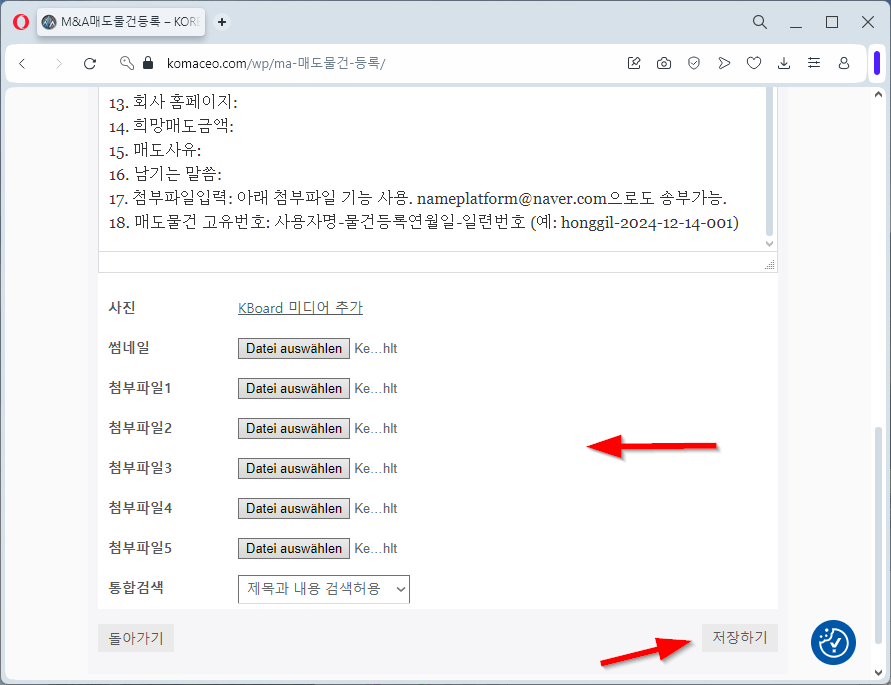Open the downloads icon in the toolbar
This screenshot has height=685, width=891.
click(784, 63)
